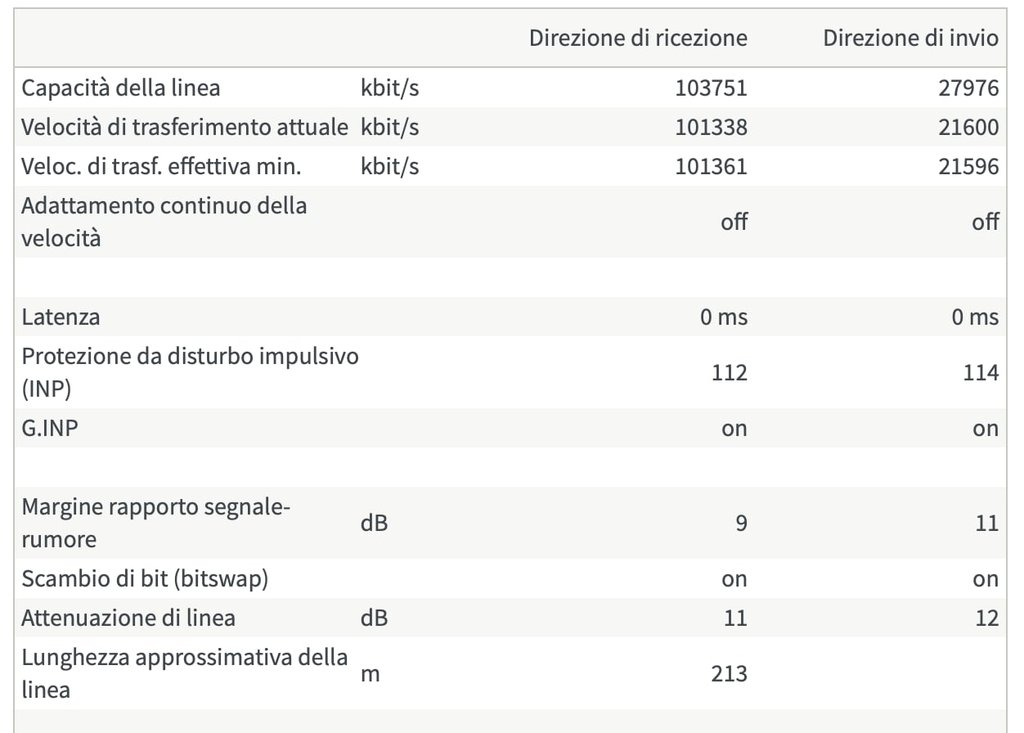Image resolution: width=1024 pixels, height=733 pixels.
Task: Click the current send rate value 21600
Action: tap(969, 127)
